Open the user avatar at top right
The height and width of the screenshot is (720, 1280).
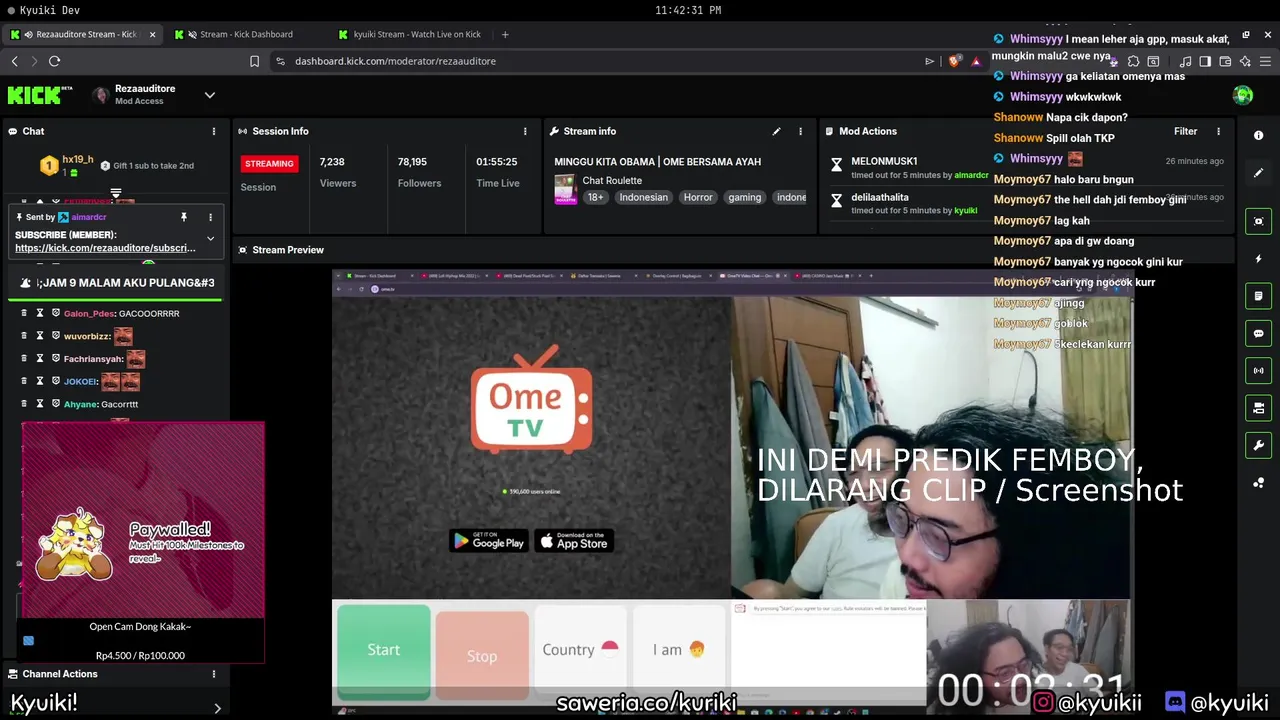(x=1243, y=95)
